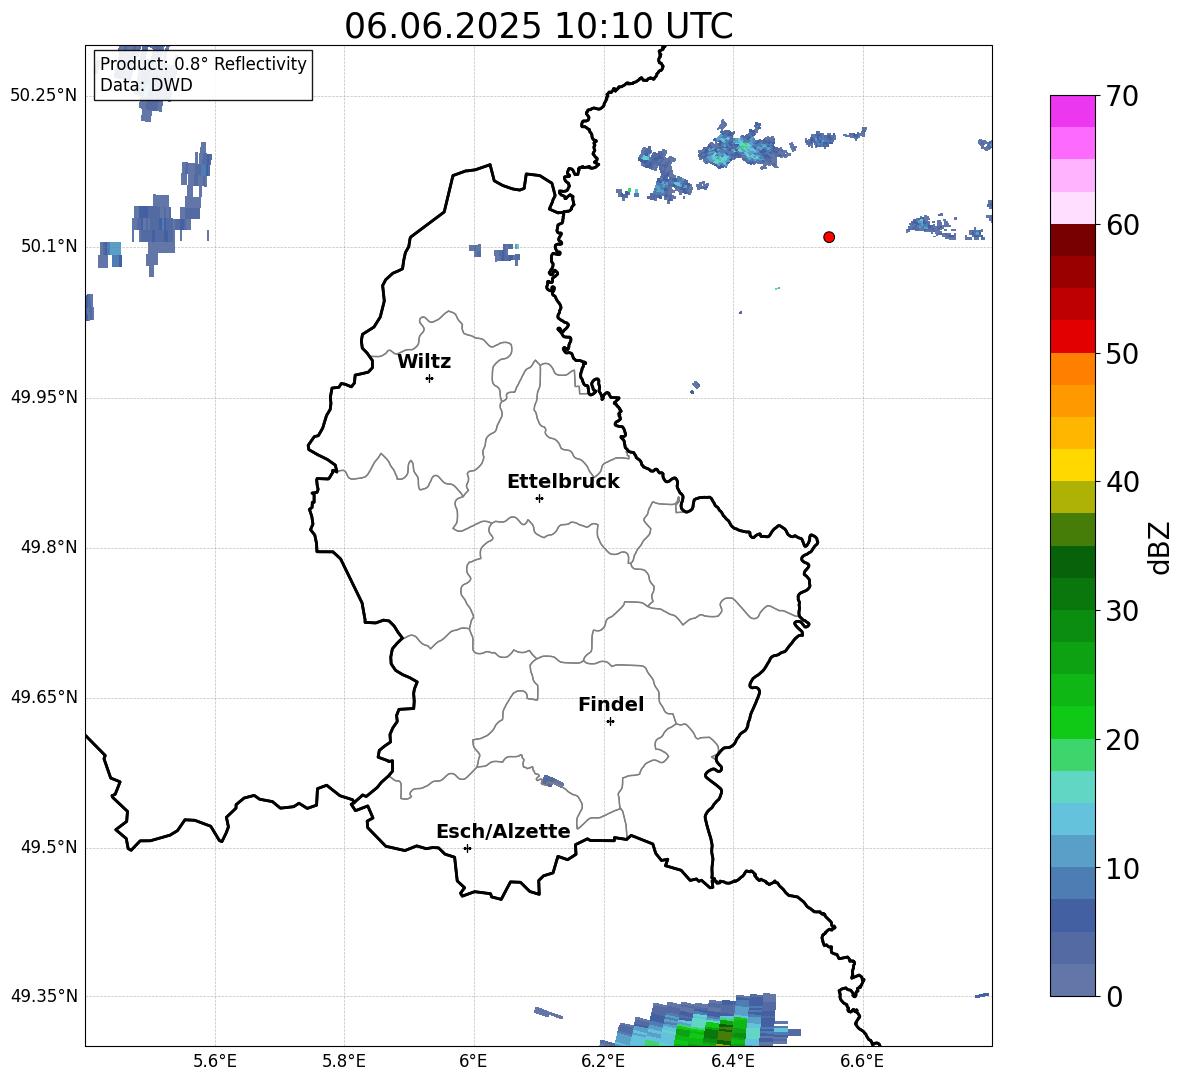The image size is (1184, 1081).
Task: Click the orange colorbar segment below 50
Action: [x=1072, y=369]
